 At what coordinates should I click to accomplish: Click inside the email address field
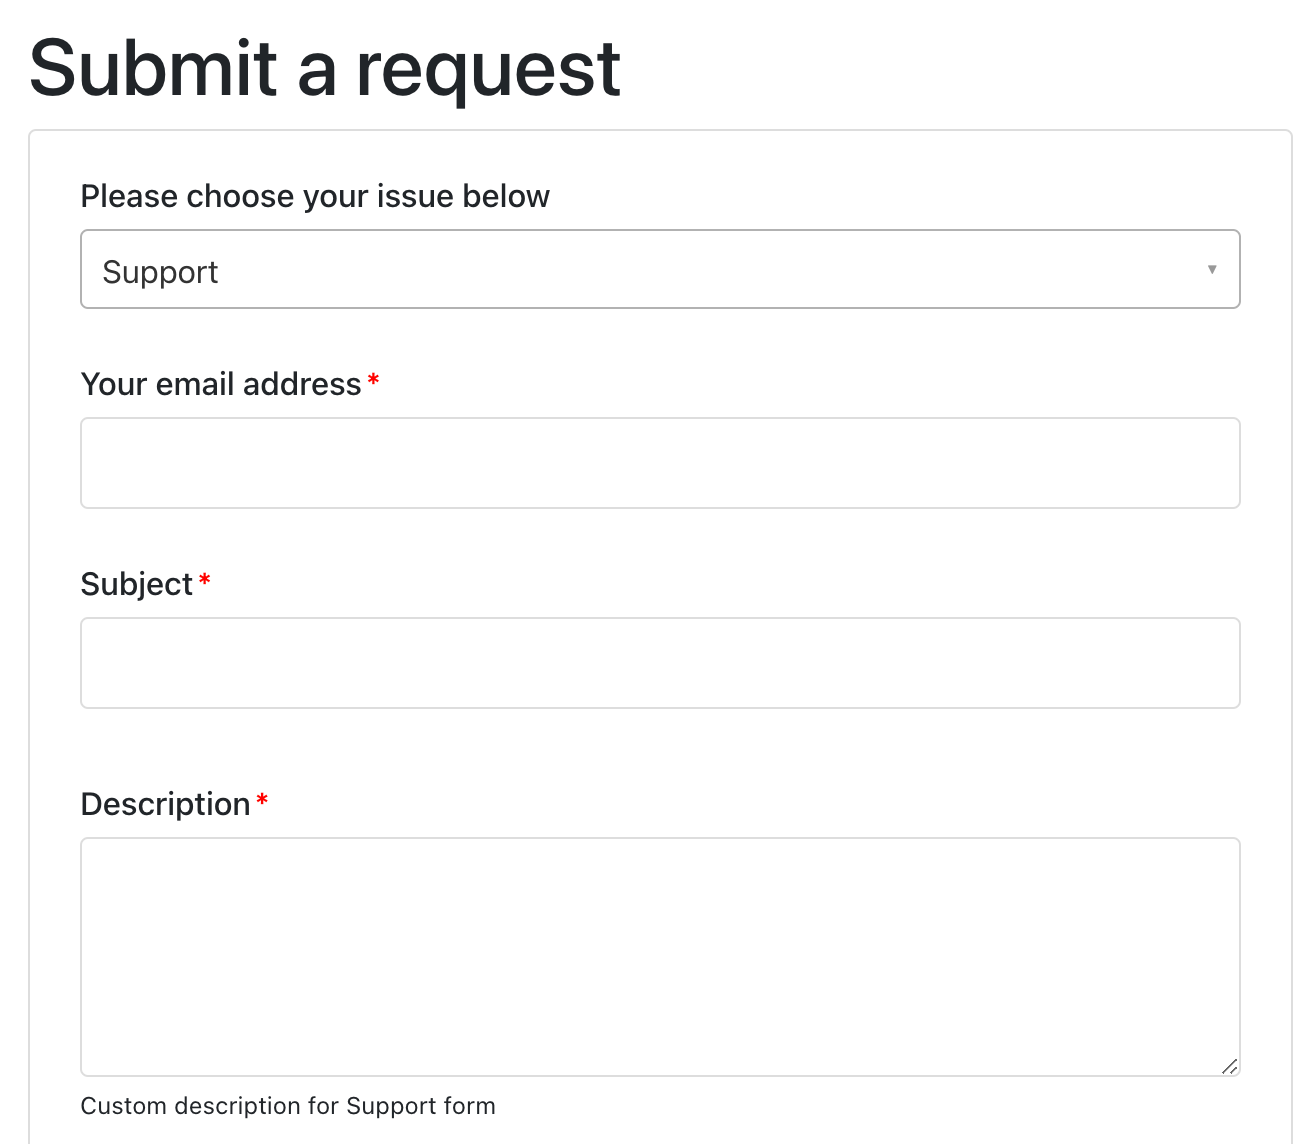click(x=660, y=462)
